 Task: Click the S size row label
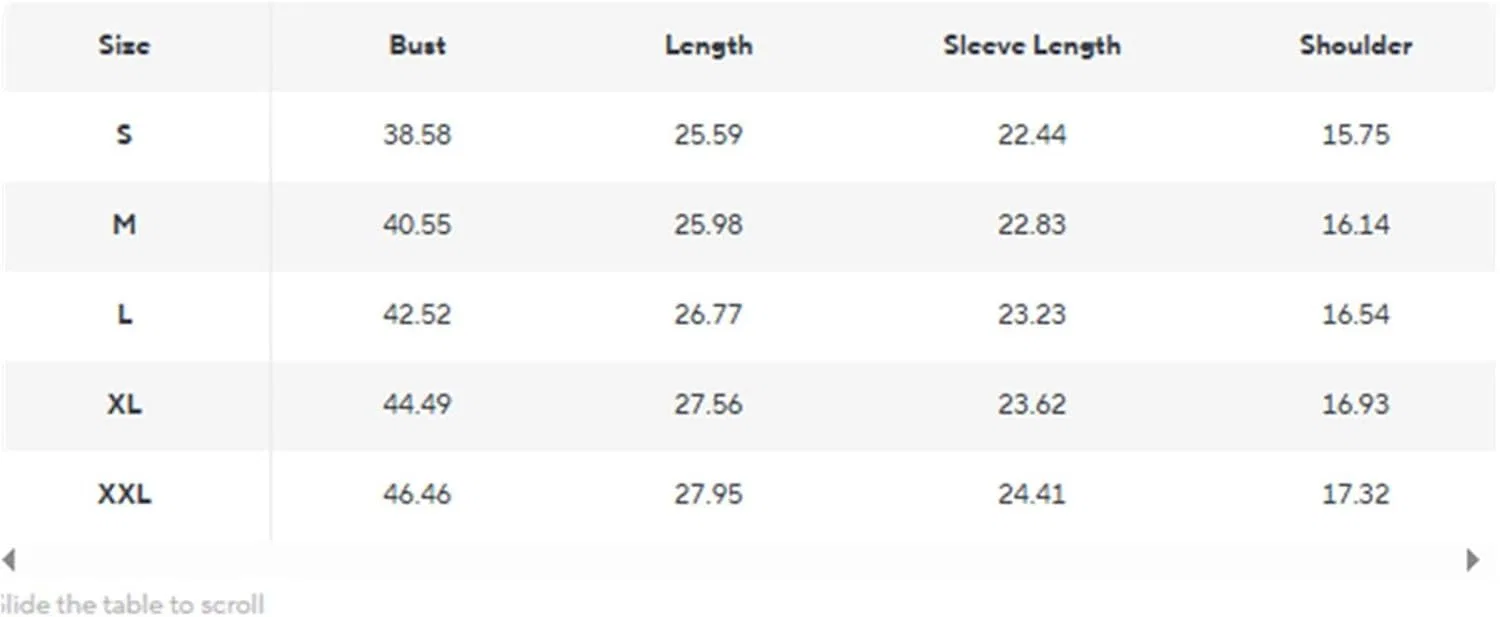click(124, 134)
